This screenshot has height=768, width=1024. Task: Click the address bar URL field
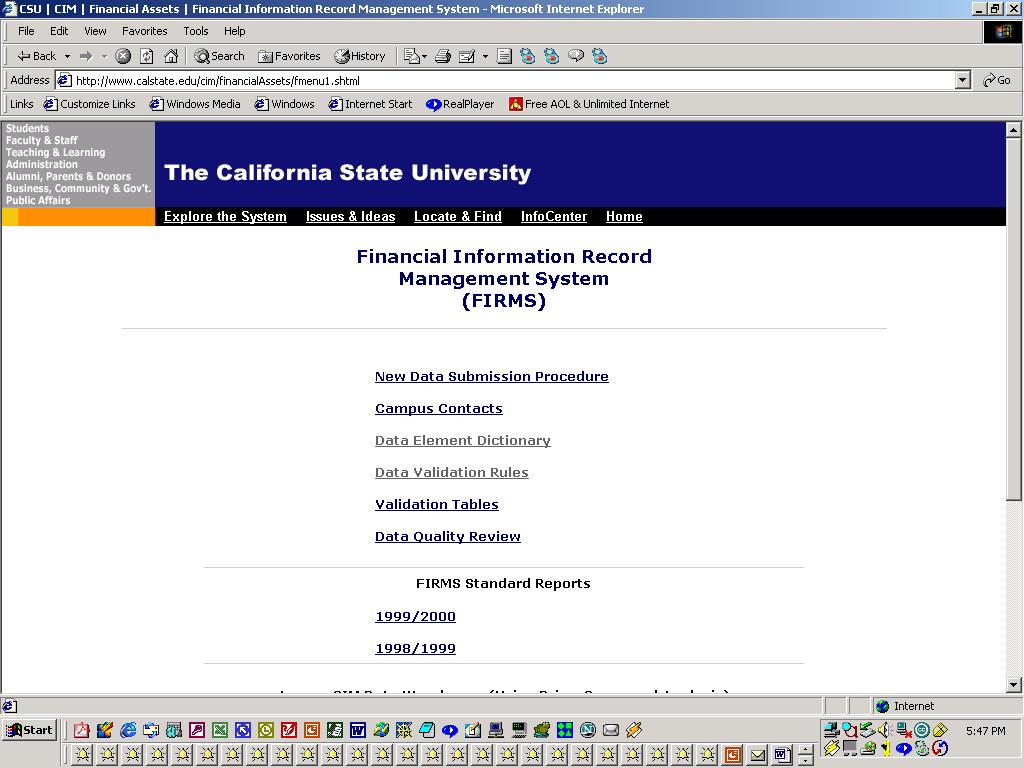coord(506,80)
